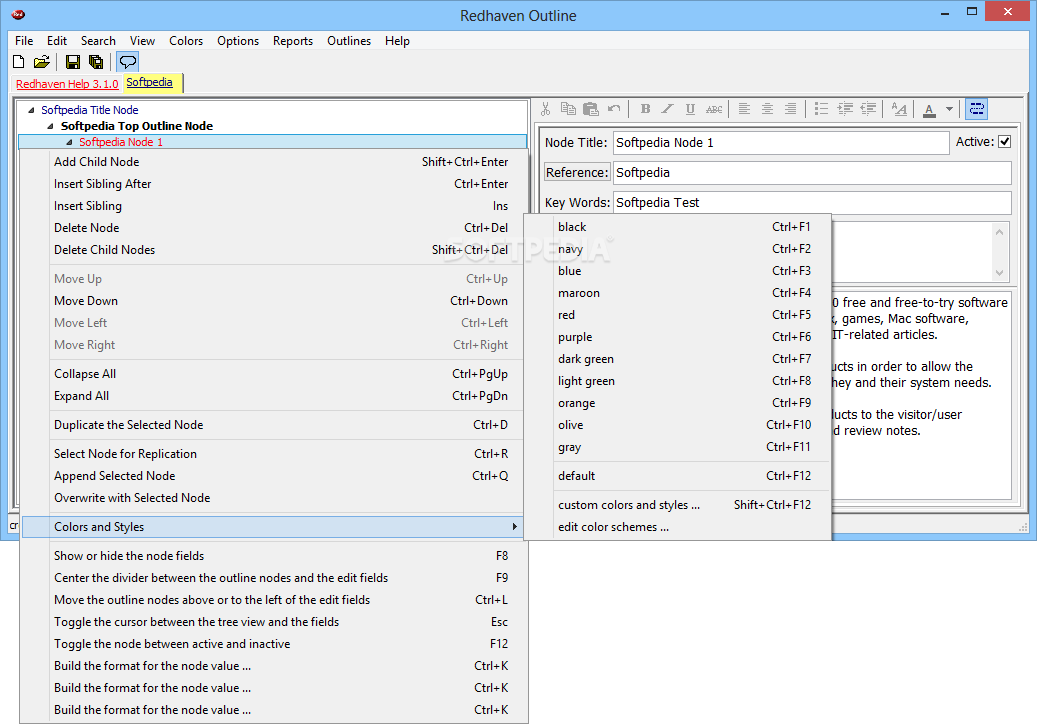Click the Open folder toolbar icon
The image size is (1037, 724).
[42, 62]
